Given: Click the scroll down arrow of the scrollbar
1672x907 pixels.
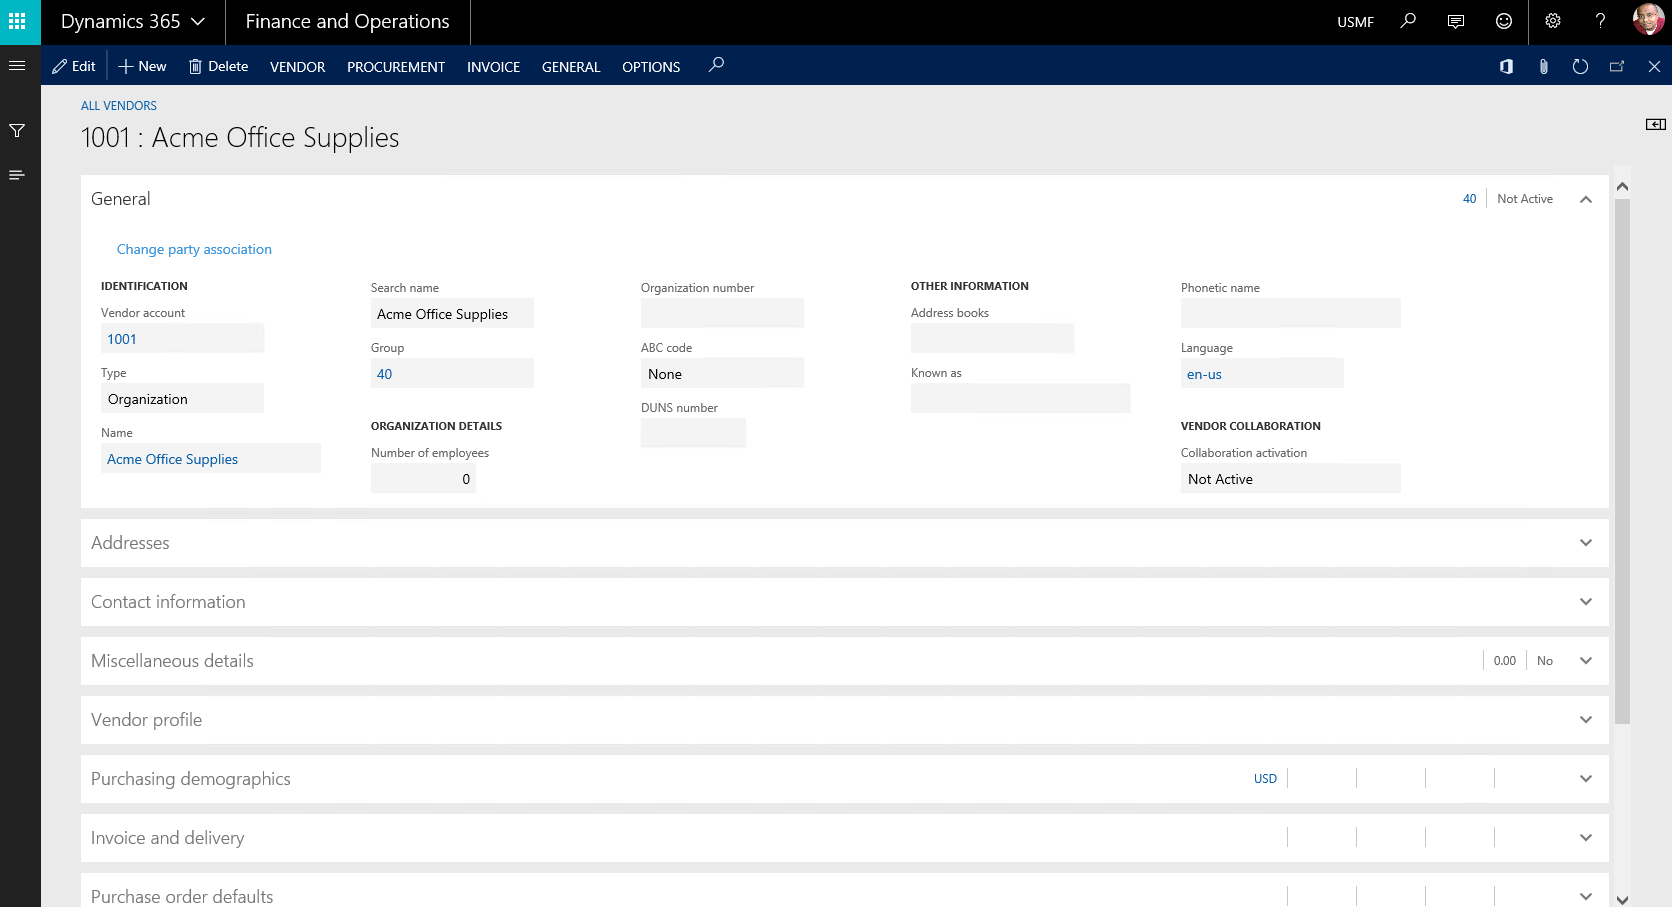Looking at the screenshot, I should [x=1622, y=899].
